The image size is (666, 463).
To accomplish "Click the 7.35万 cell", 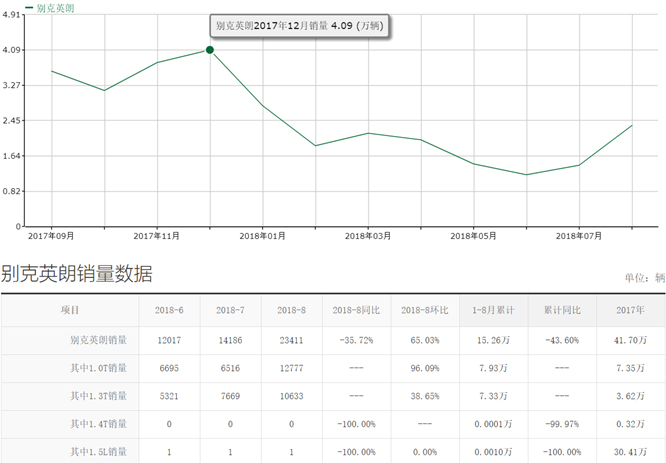I will (x=630, y=368).
